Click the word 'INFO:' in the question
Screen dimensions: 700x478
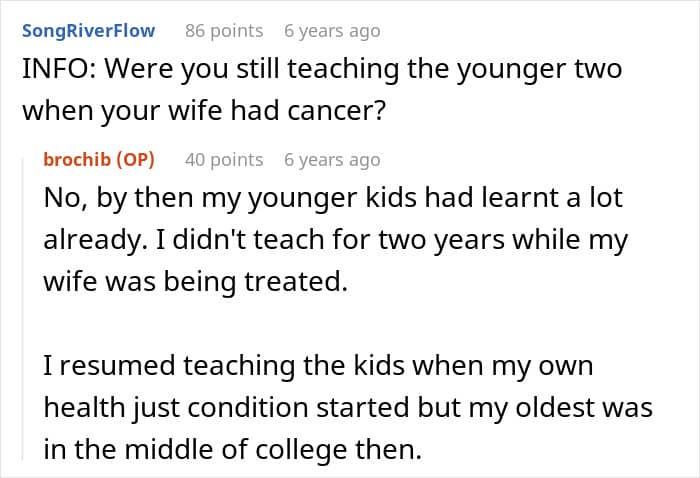click(x=56, y=70)
